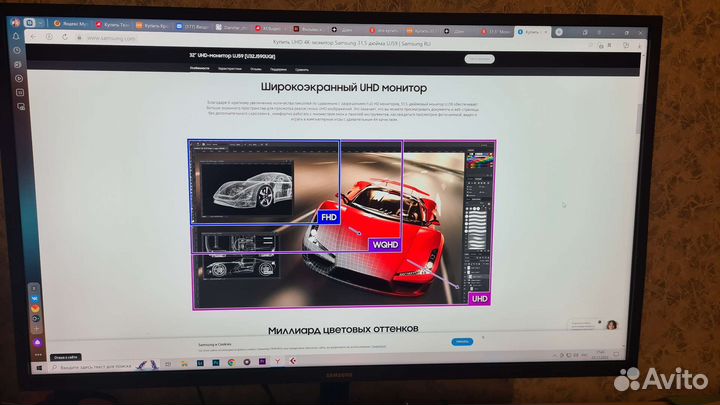
Task: Switch to the first Yandex tab
Action: click(x=70, y=23)
